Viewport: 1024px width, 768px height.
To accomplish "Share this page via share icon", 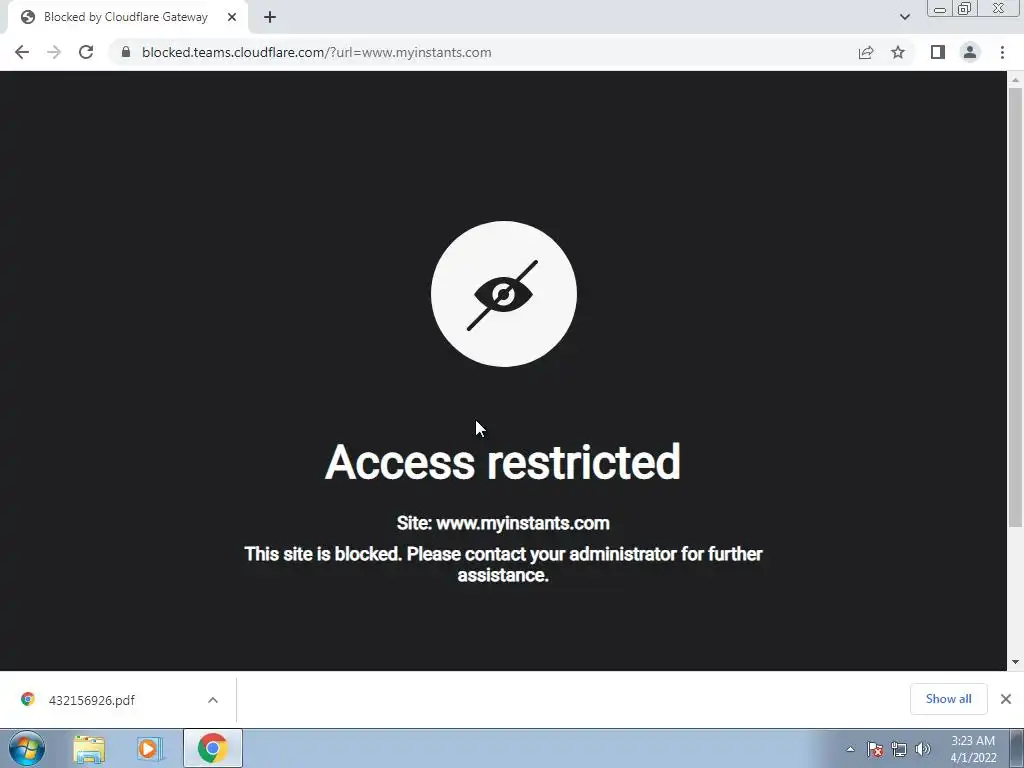I will point(866,52).
